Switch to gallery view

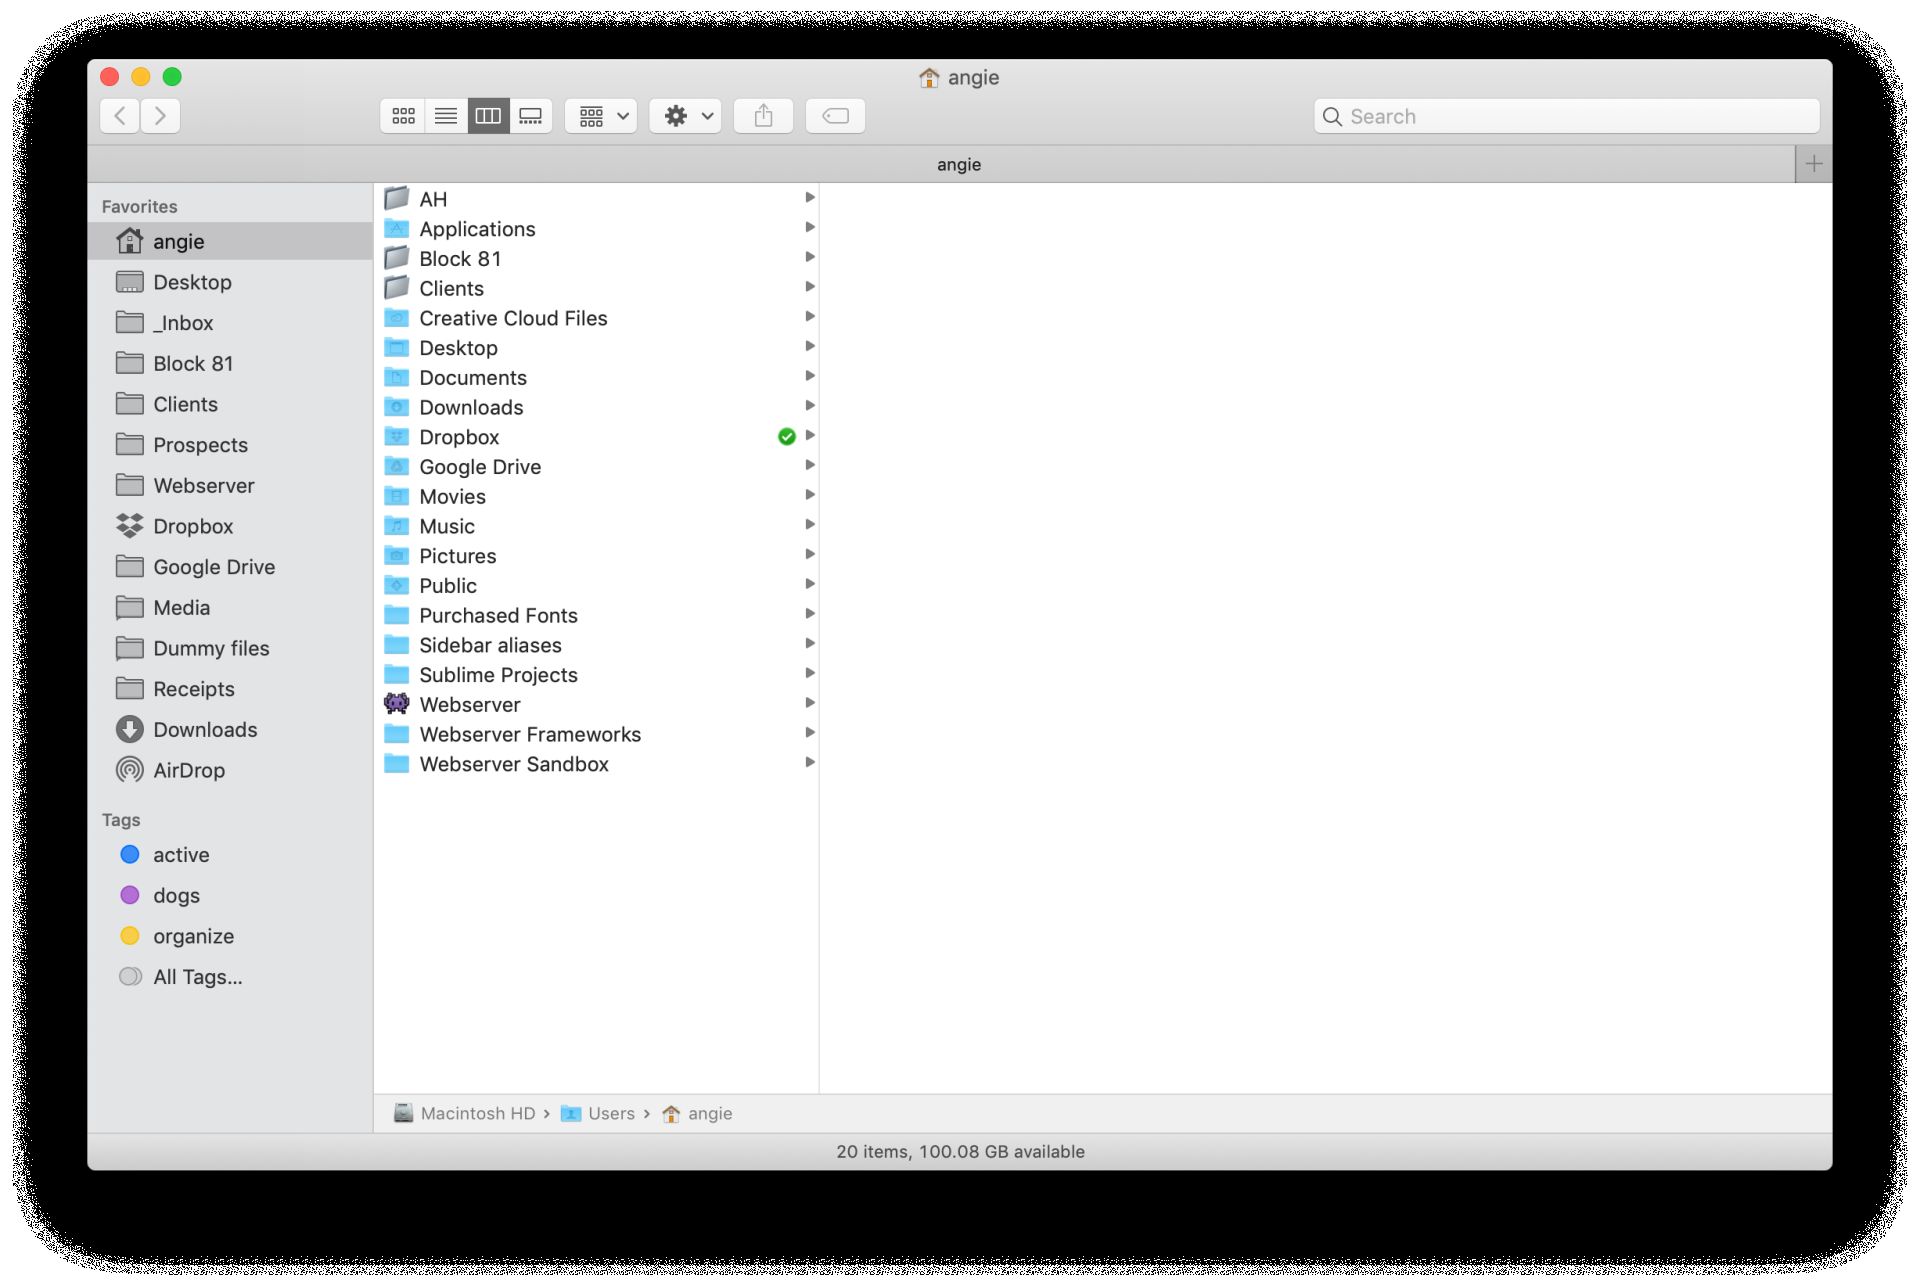pyautogui.click(x=531, y=116)
